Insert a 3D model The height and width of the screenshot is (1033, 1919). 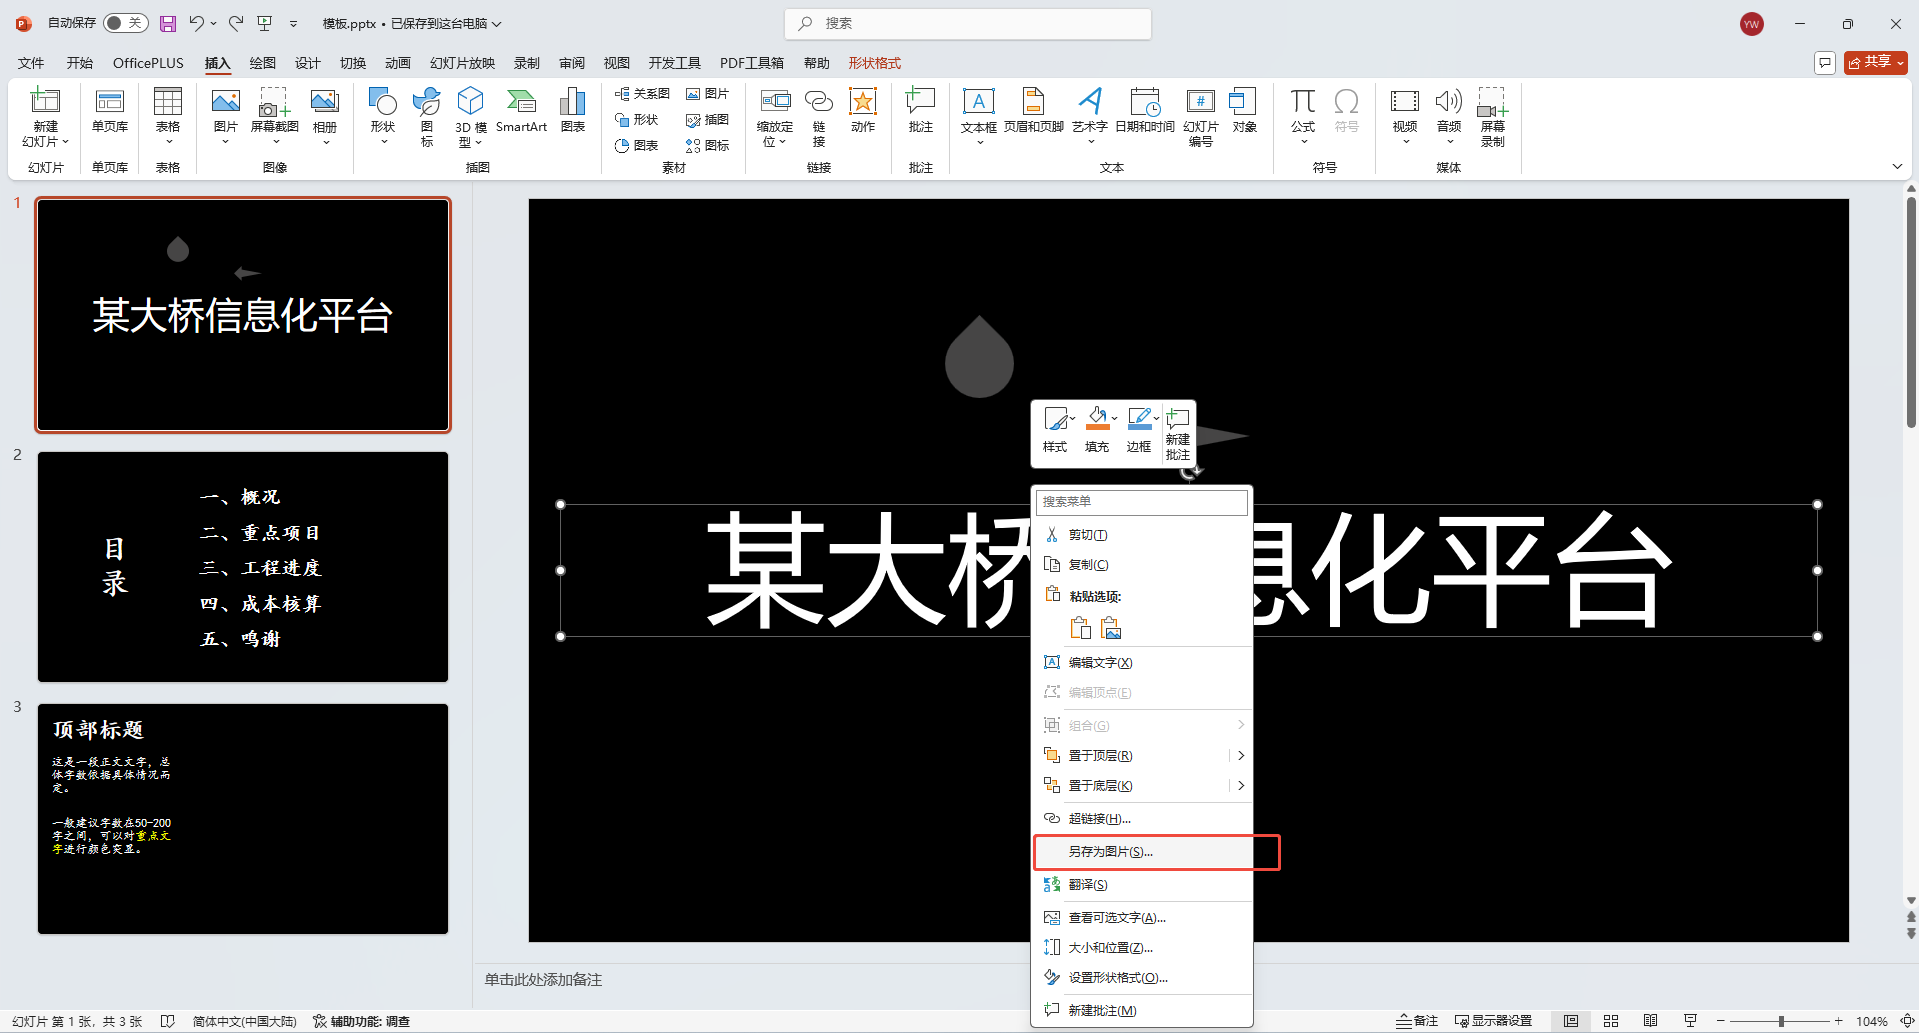click(471, 115)
